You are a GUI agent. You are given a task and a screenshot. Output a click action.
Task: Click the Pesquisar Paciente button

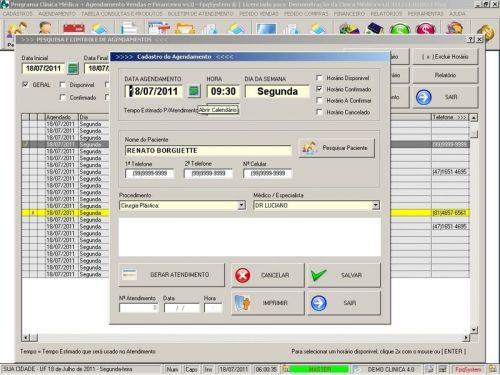click(337, 148)
